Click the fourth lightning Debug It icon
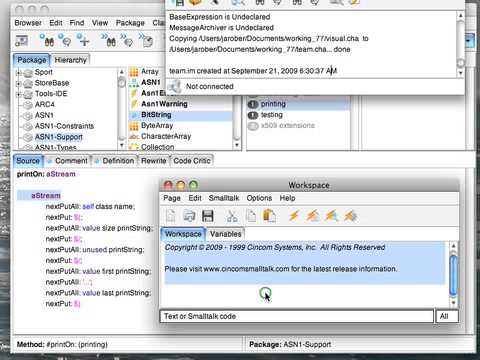This screenshot has width=480, height=360. 350,216
